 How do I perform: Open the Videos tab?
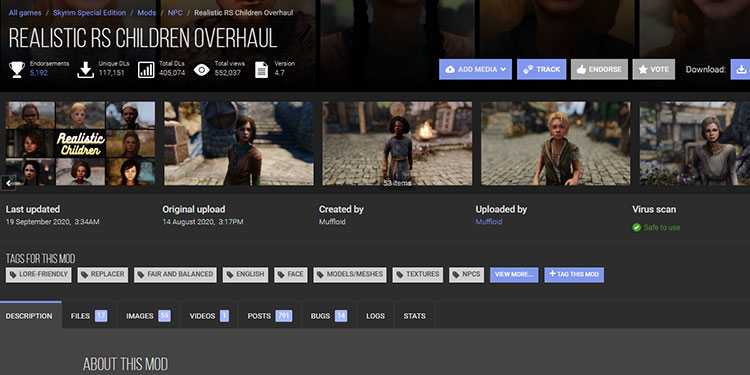209,316
